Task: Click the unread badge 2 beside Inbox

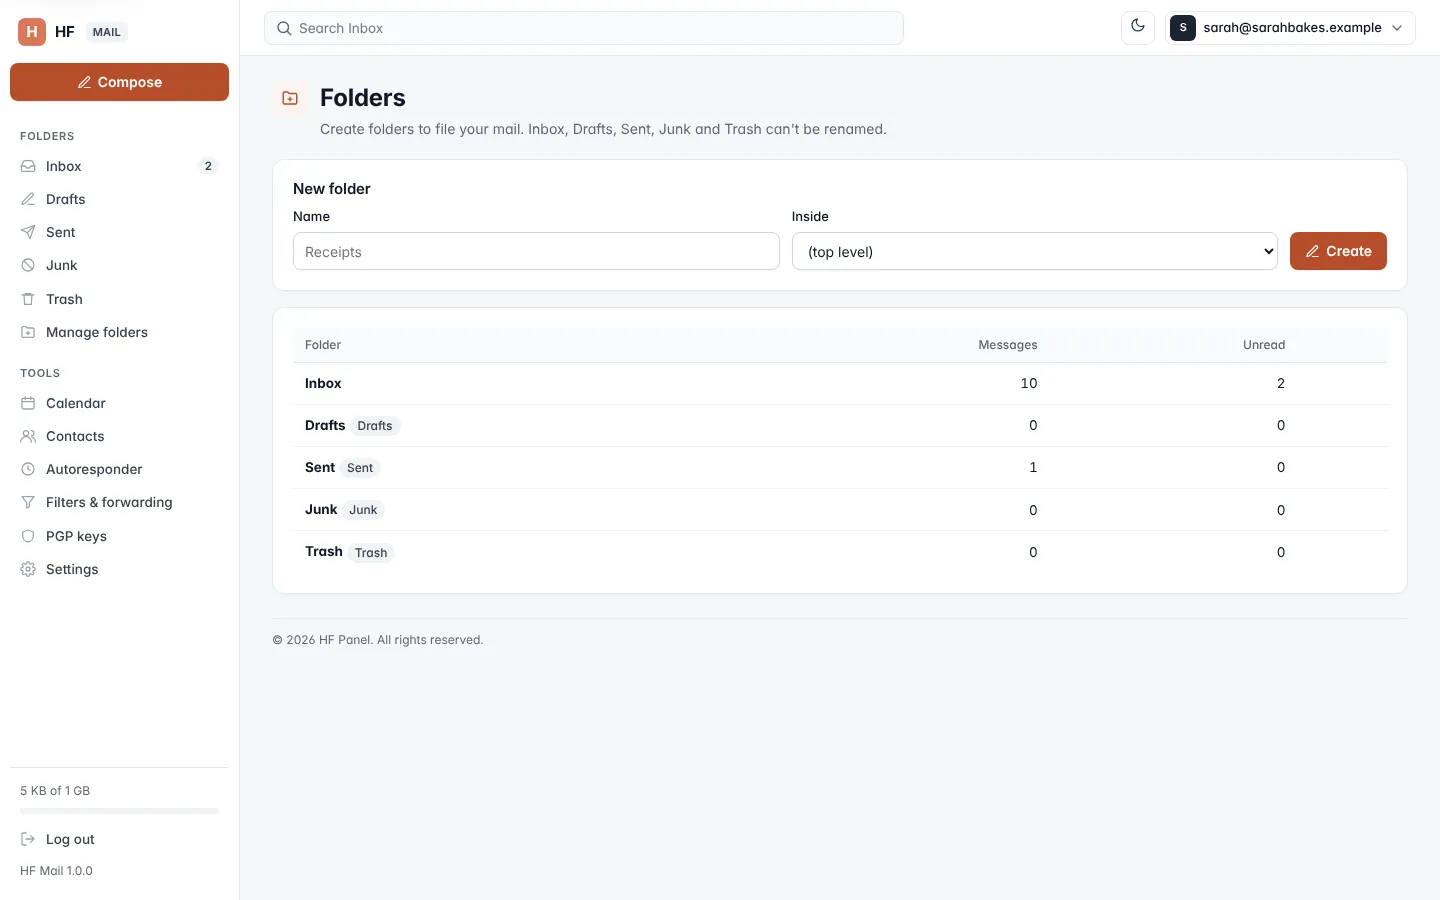Action: [x=208, y=166]
